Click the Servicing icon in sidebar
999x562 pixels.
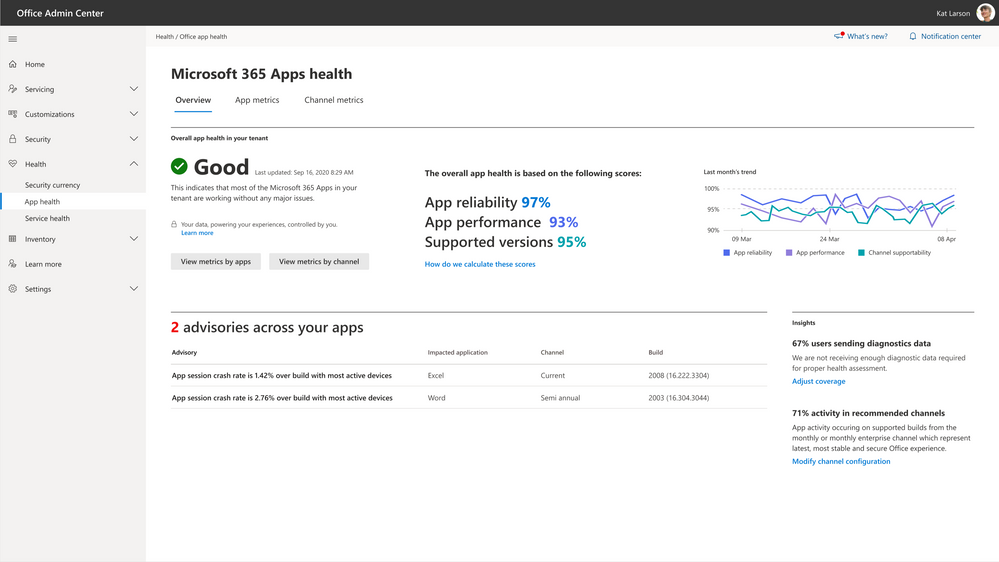coord(13,89)
